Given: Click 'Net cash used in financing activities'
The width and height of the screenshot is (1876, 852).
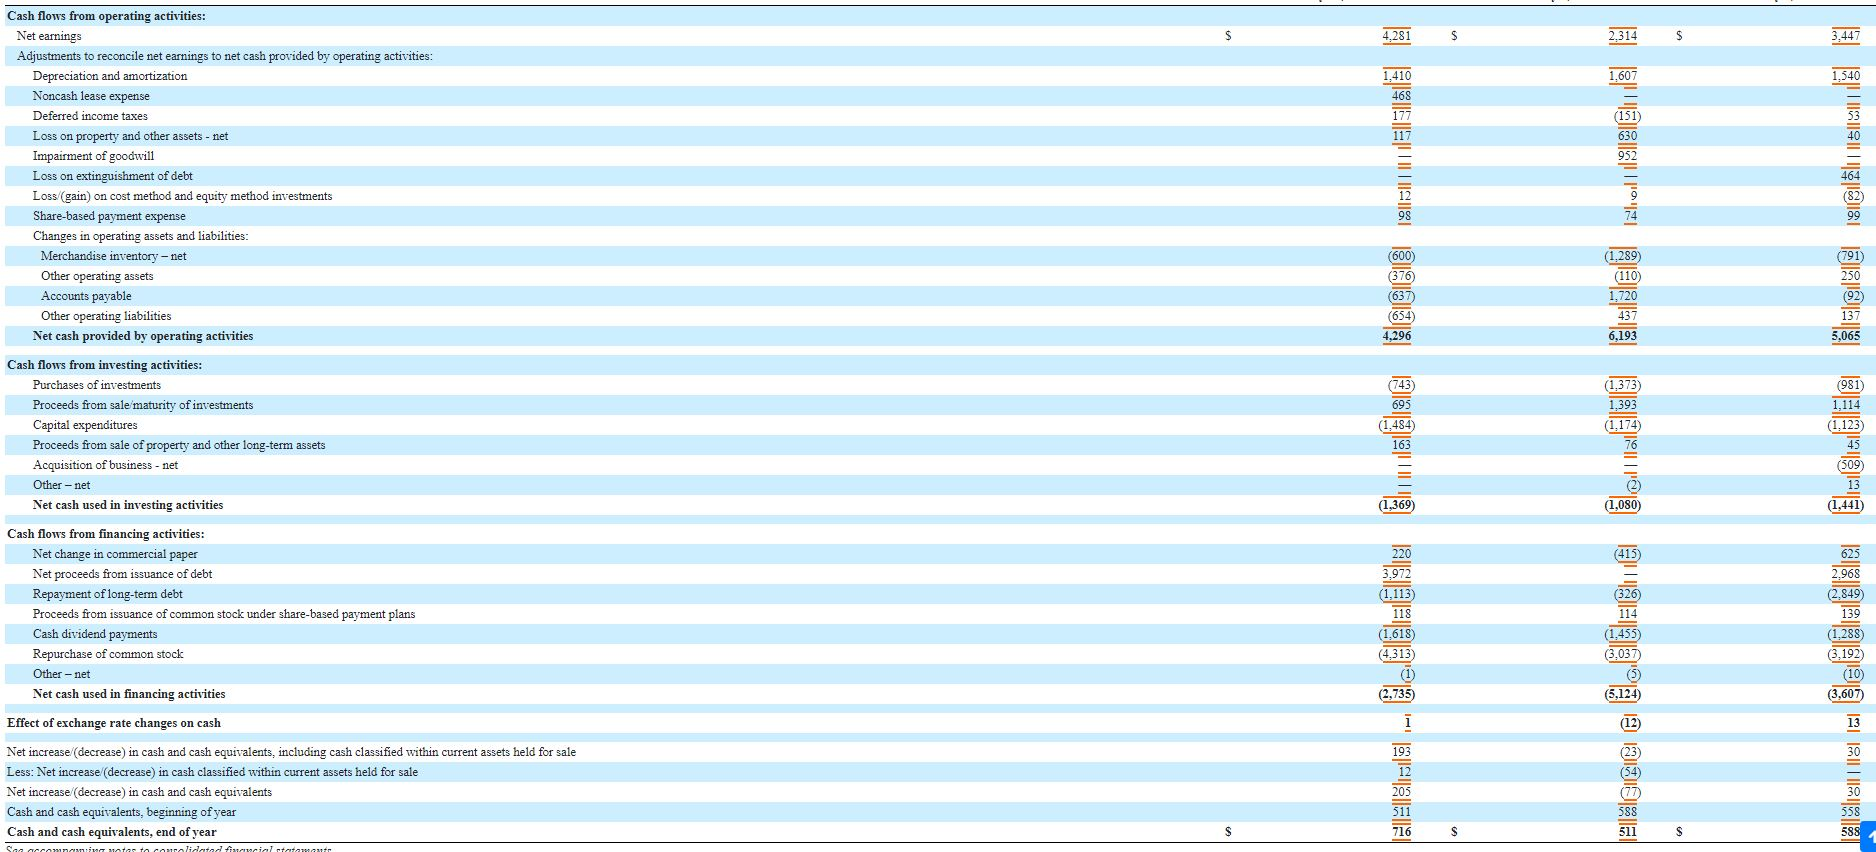Looking at the screenshot, I should (129, 694).
